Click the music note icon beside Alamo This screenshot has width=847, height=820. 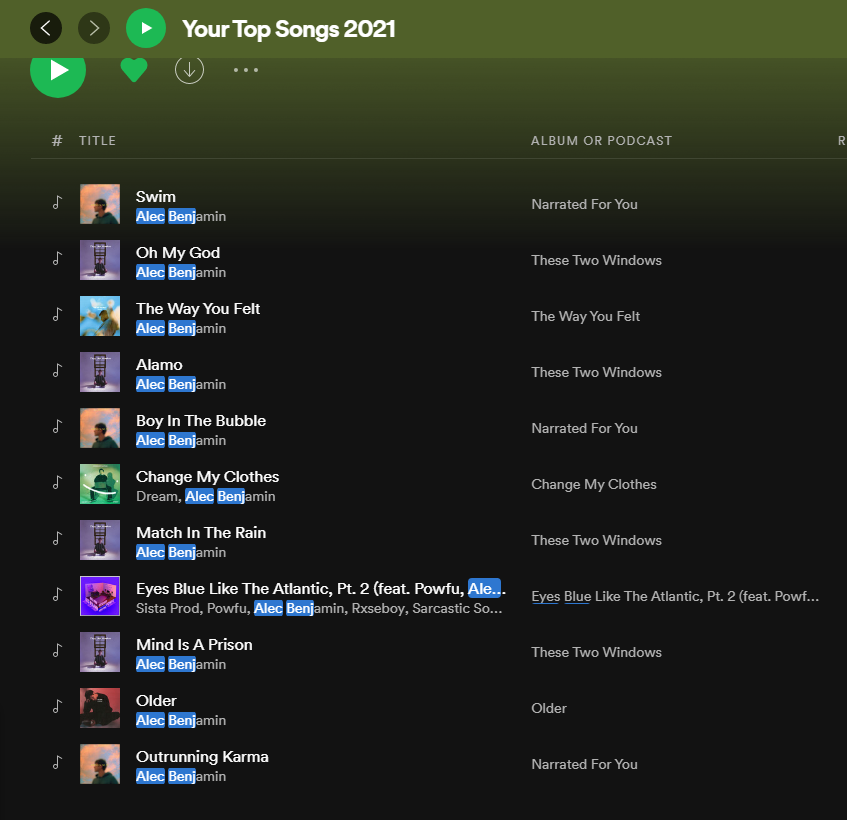(57, 371)
